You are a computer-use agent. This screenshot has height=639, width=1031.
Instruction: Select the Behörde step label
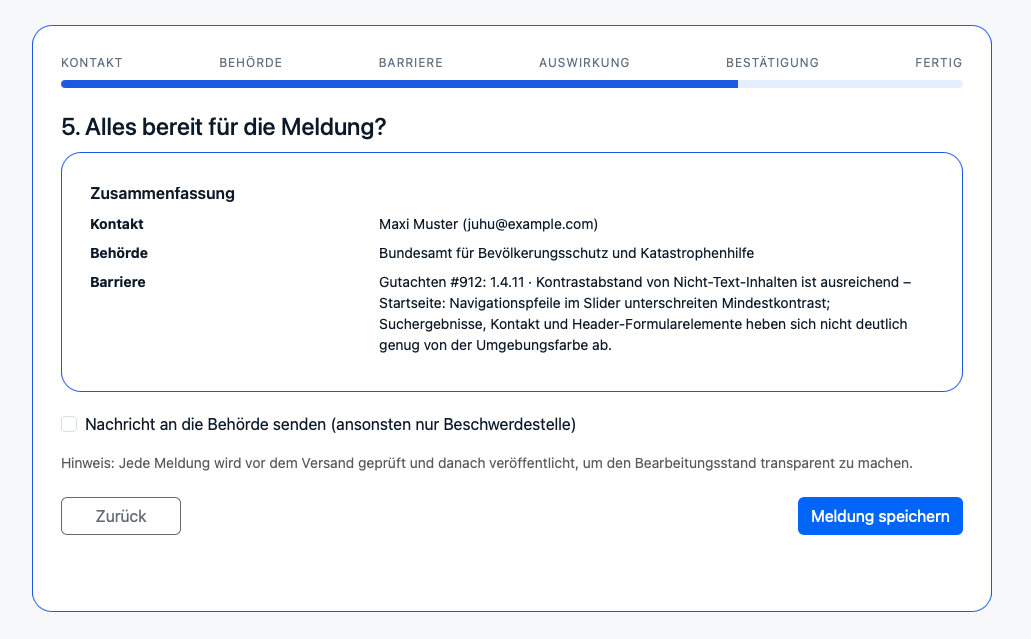click(250, 63)
